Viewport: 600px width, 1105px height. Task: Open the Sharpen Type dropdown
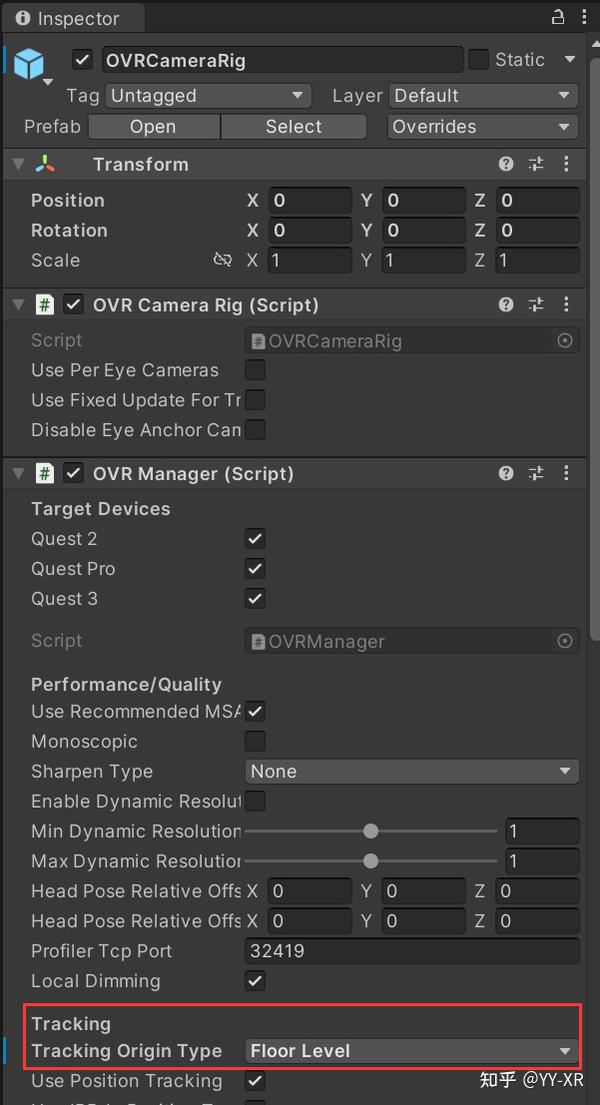tap(410, 771)
